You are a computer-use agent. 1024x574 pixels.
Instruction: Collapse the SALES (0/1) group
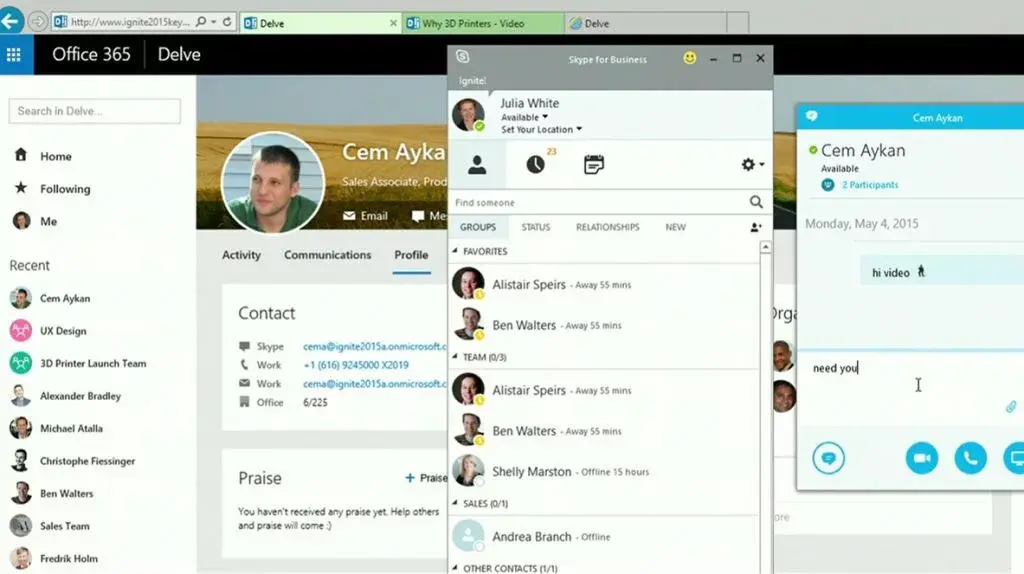click(455, 503)
